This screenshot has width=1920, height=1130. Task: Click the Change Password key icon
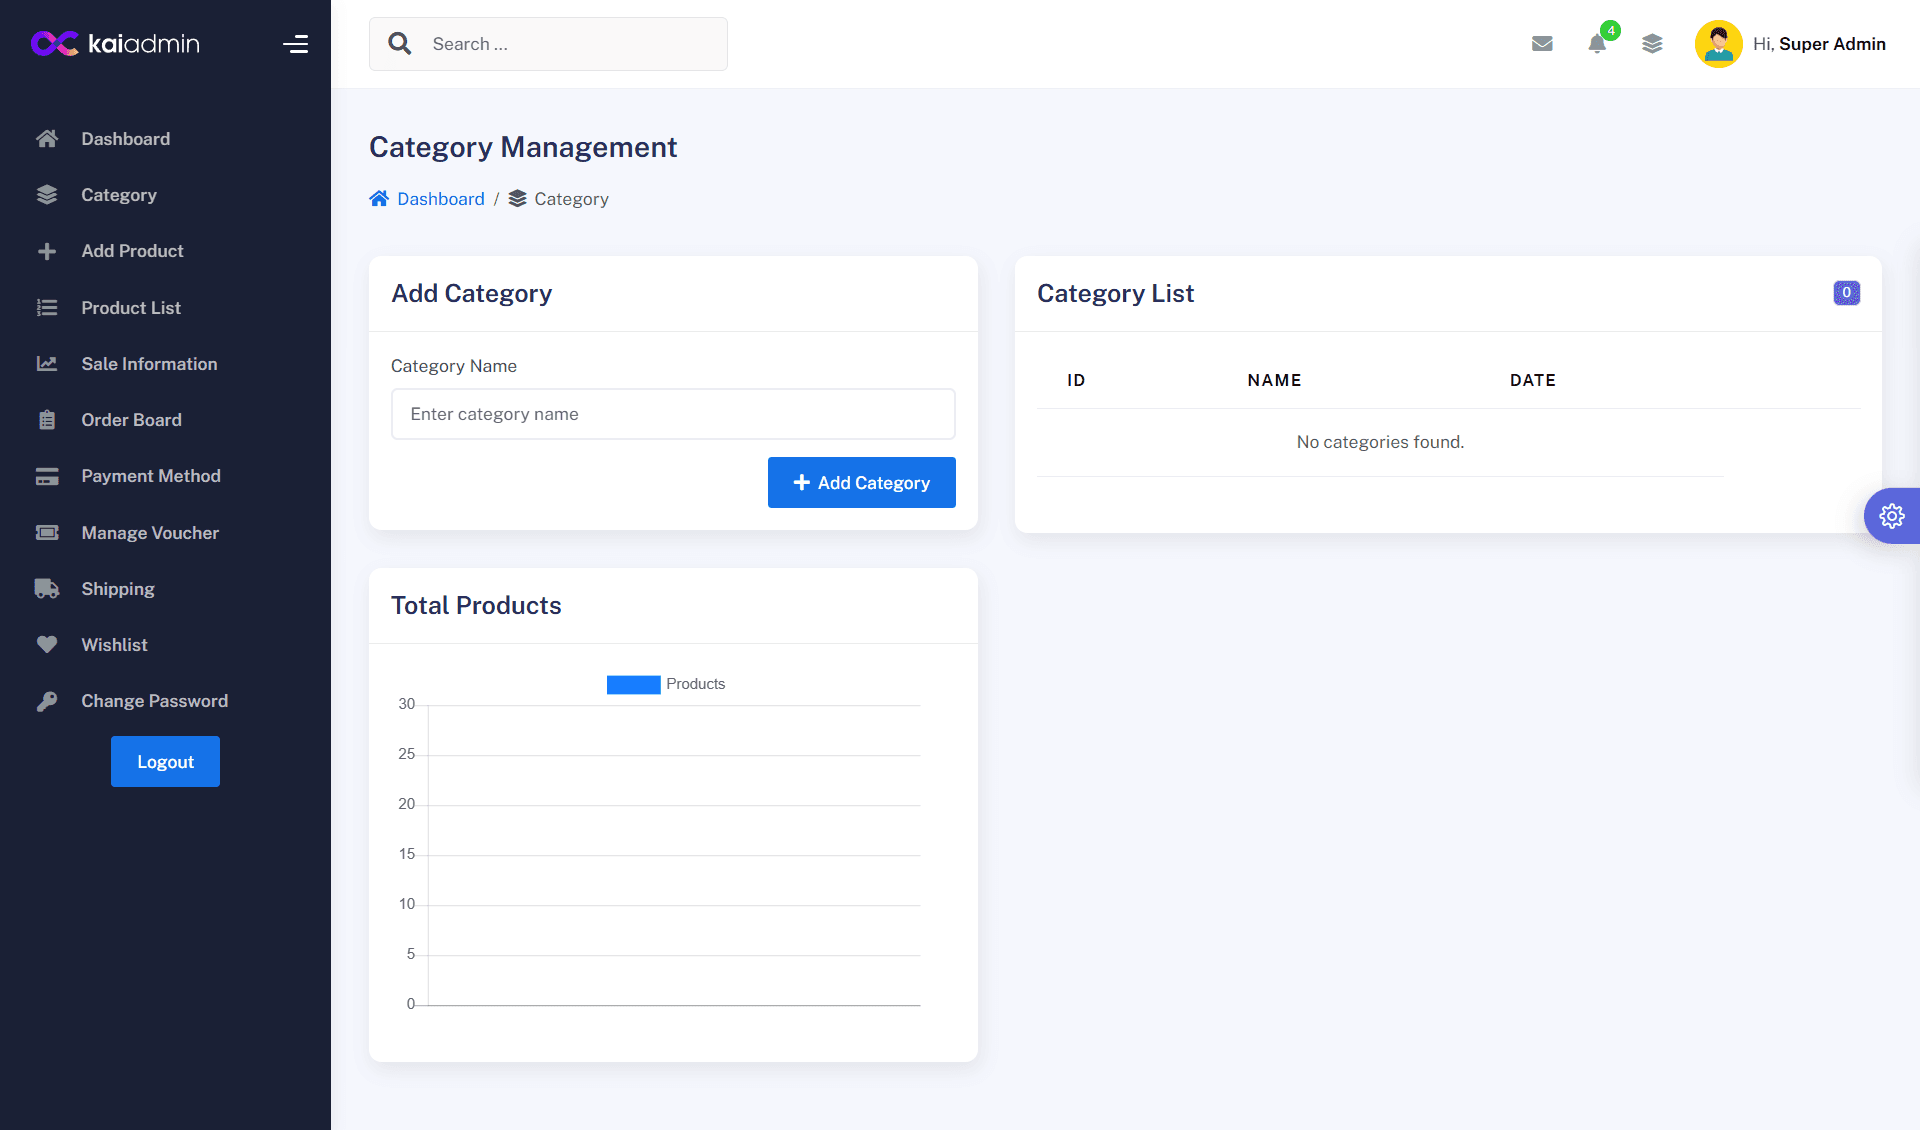pyautogui.click(x=47, y=701)
